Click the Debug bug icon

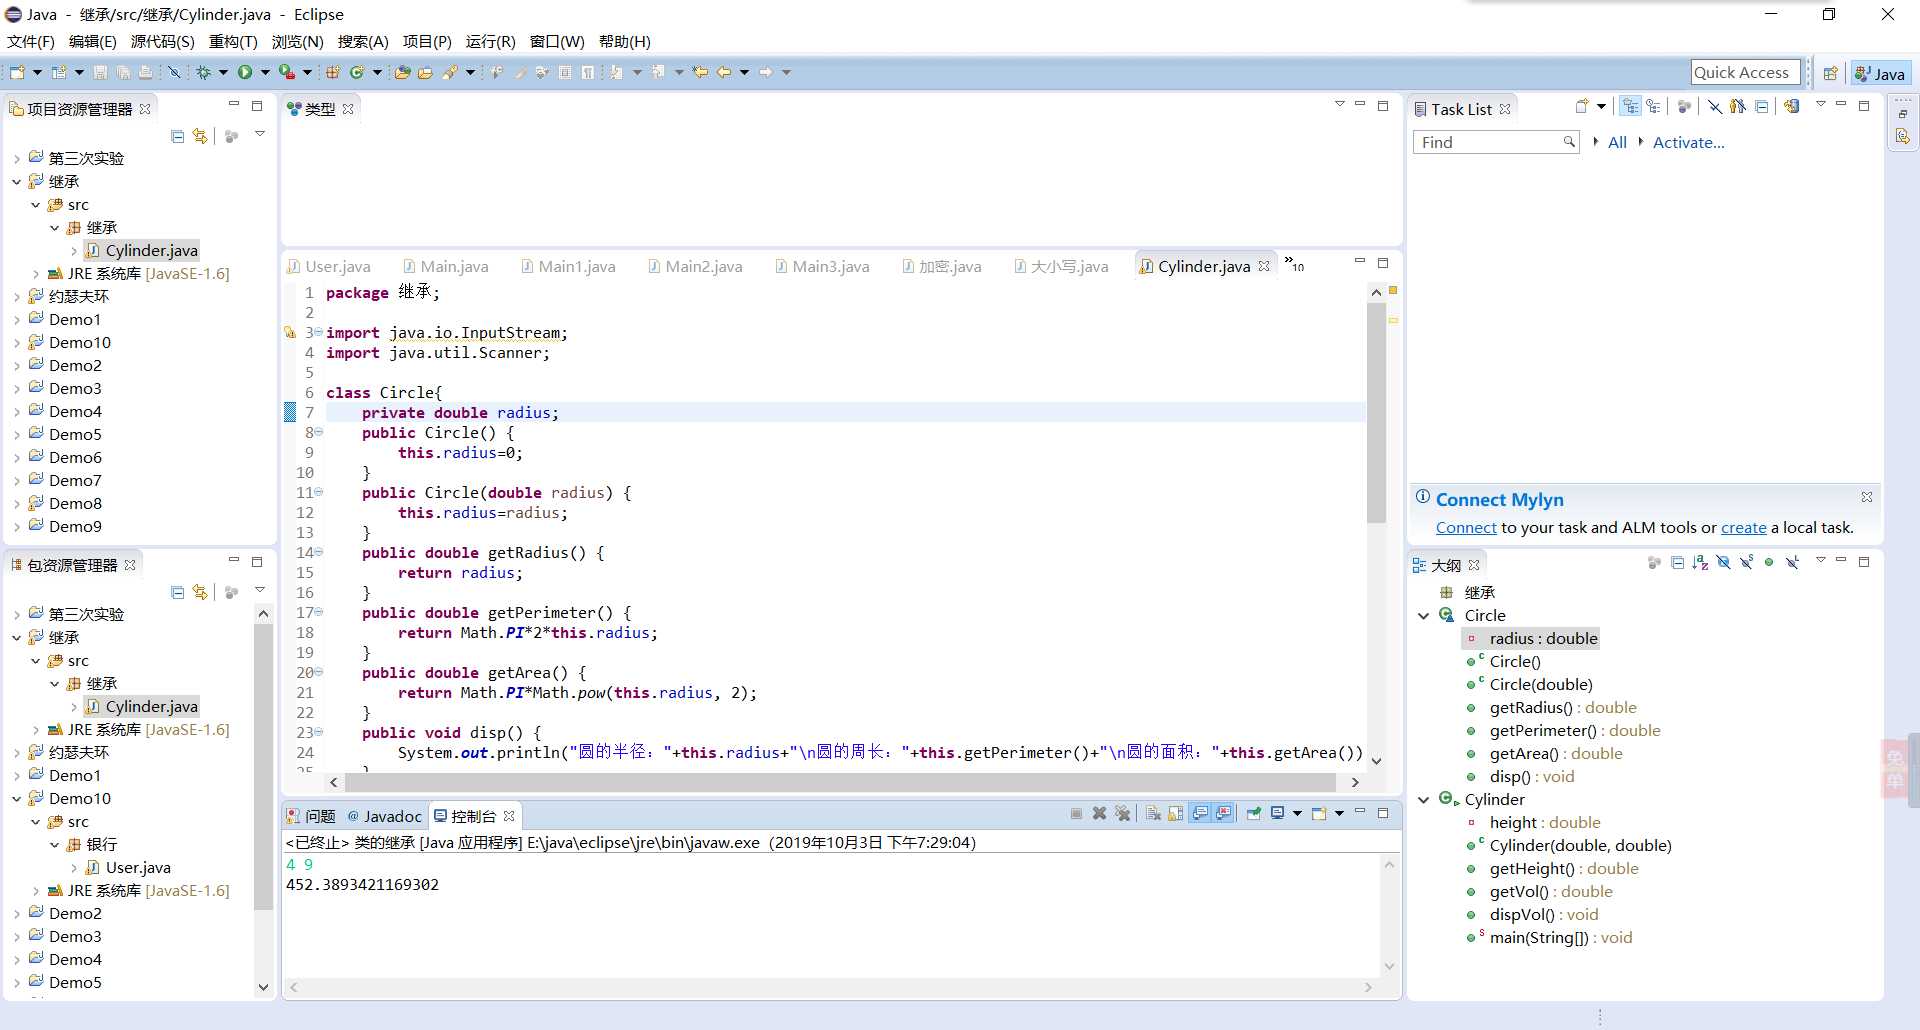[203, 72]
